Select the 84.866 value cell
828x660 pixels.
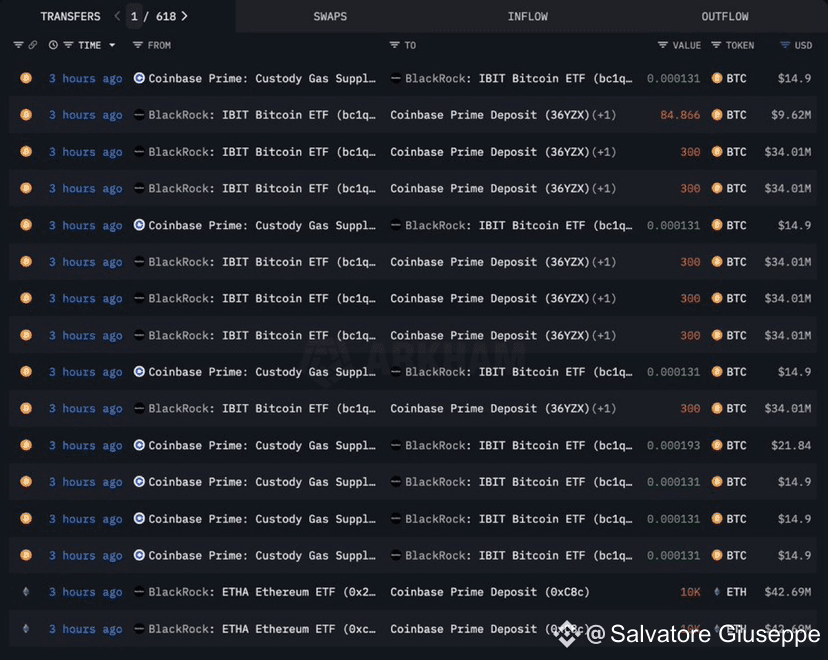pyautogui.click(x=680, y=115)
